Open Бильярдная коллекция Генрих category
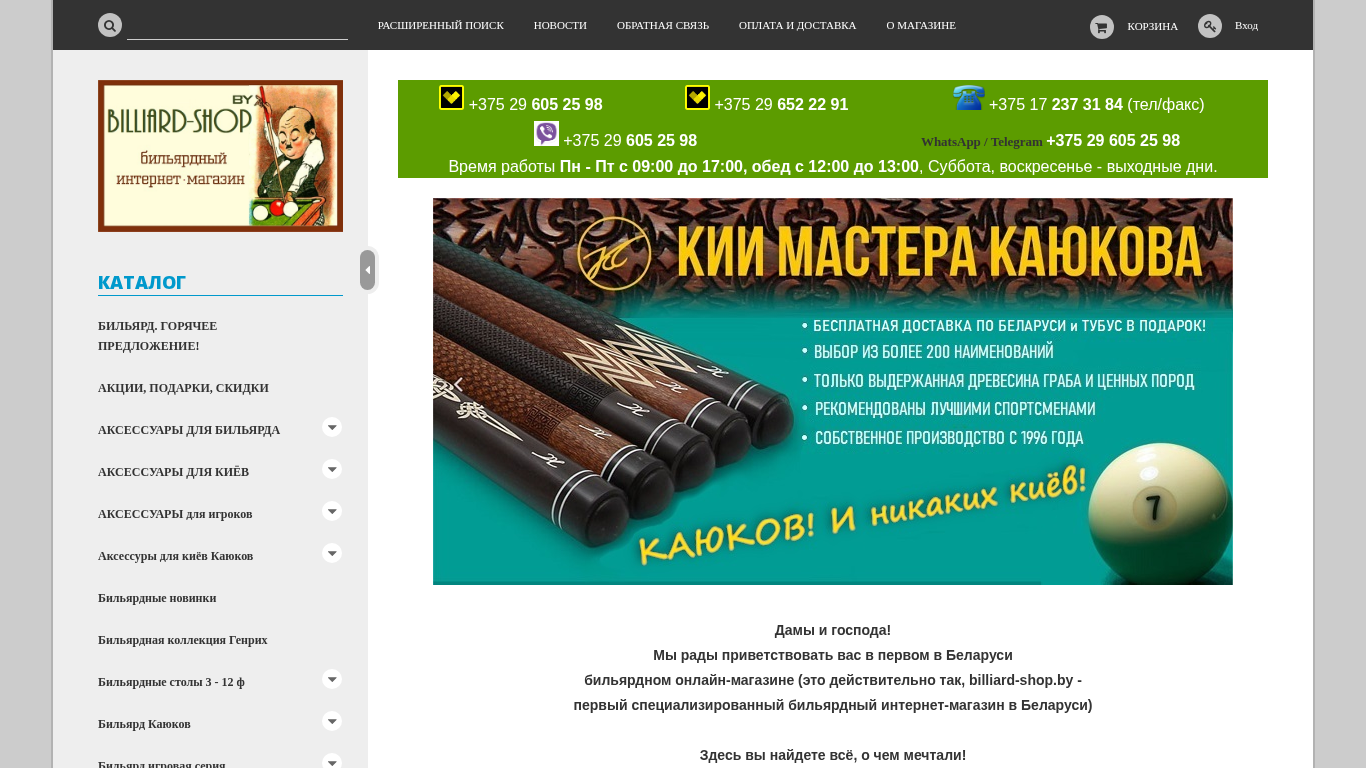The width and height of the screenshot is (1366, 768). tap(183, 640)
